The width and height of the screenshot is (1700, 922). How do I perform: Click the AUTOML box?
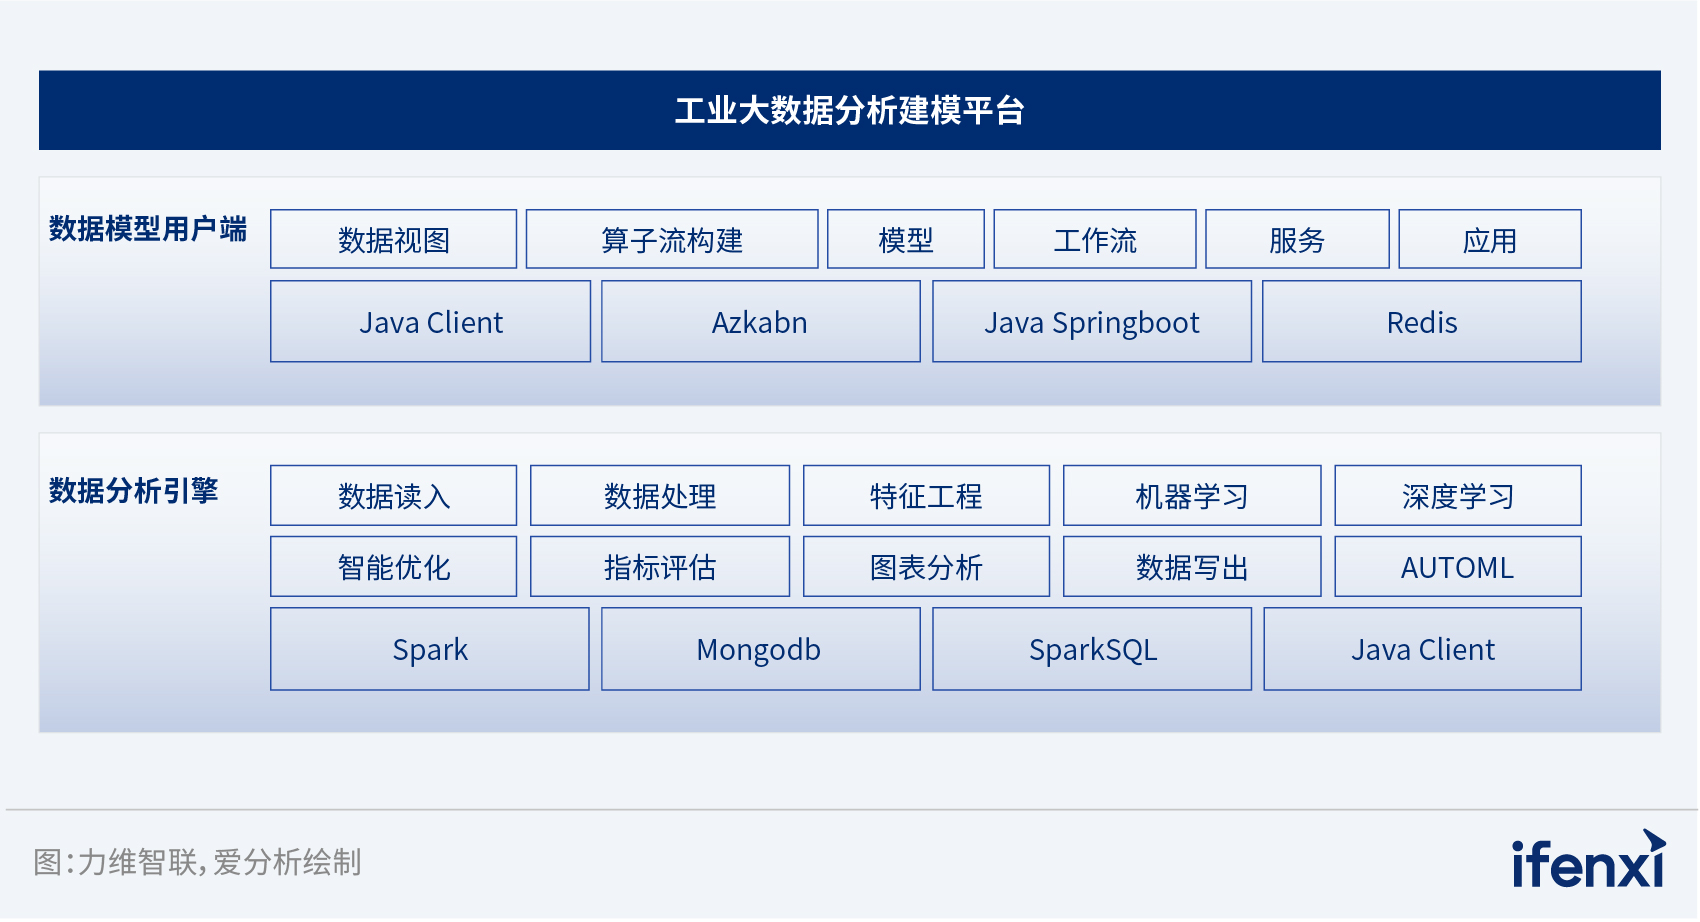(x=1457, y=567)
